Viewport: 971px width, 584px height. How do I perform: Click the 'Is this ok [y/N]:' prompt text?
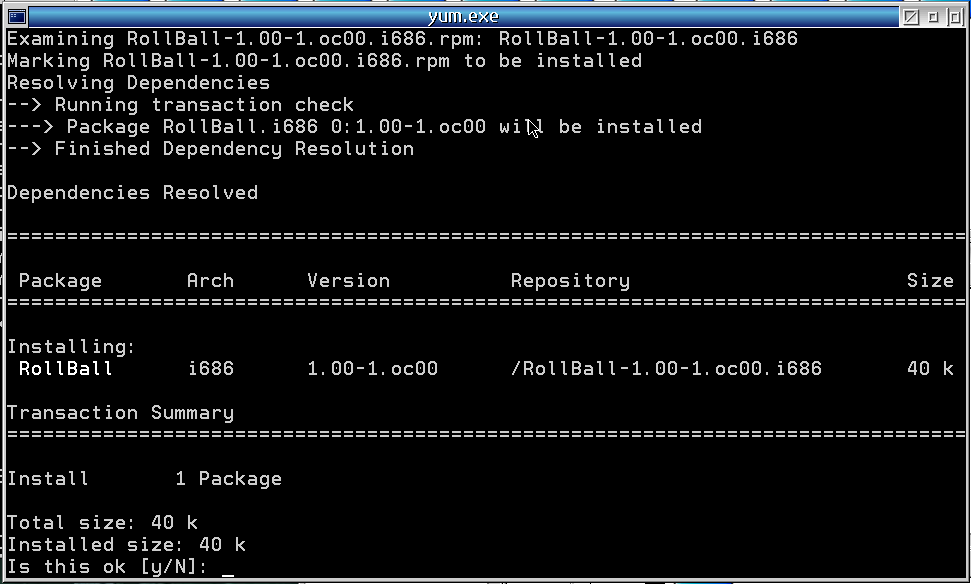coord(107,567)
